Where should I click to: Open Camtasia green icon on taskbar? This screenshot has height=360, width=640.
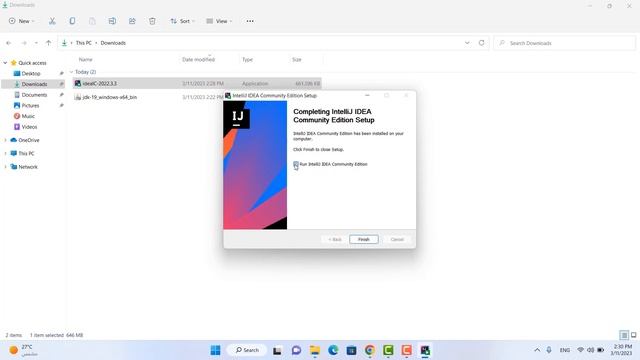click(x=388, y=350)
